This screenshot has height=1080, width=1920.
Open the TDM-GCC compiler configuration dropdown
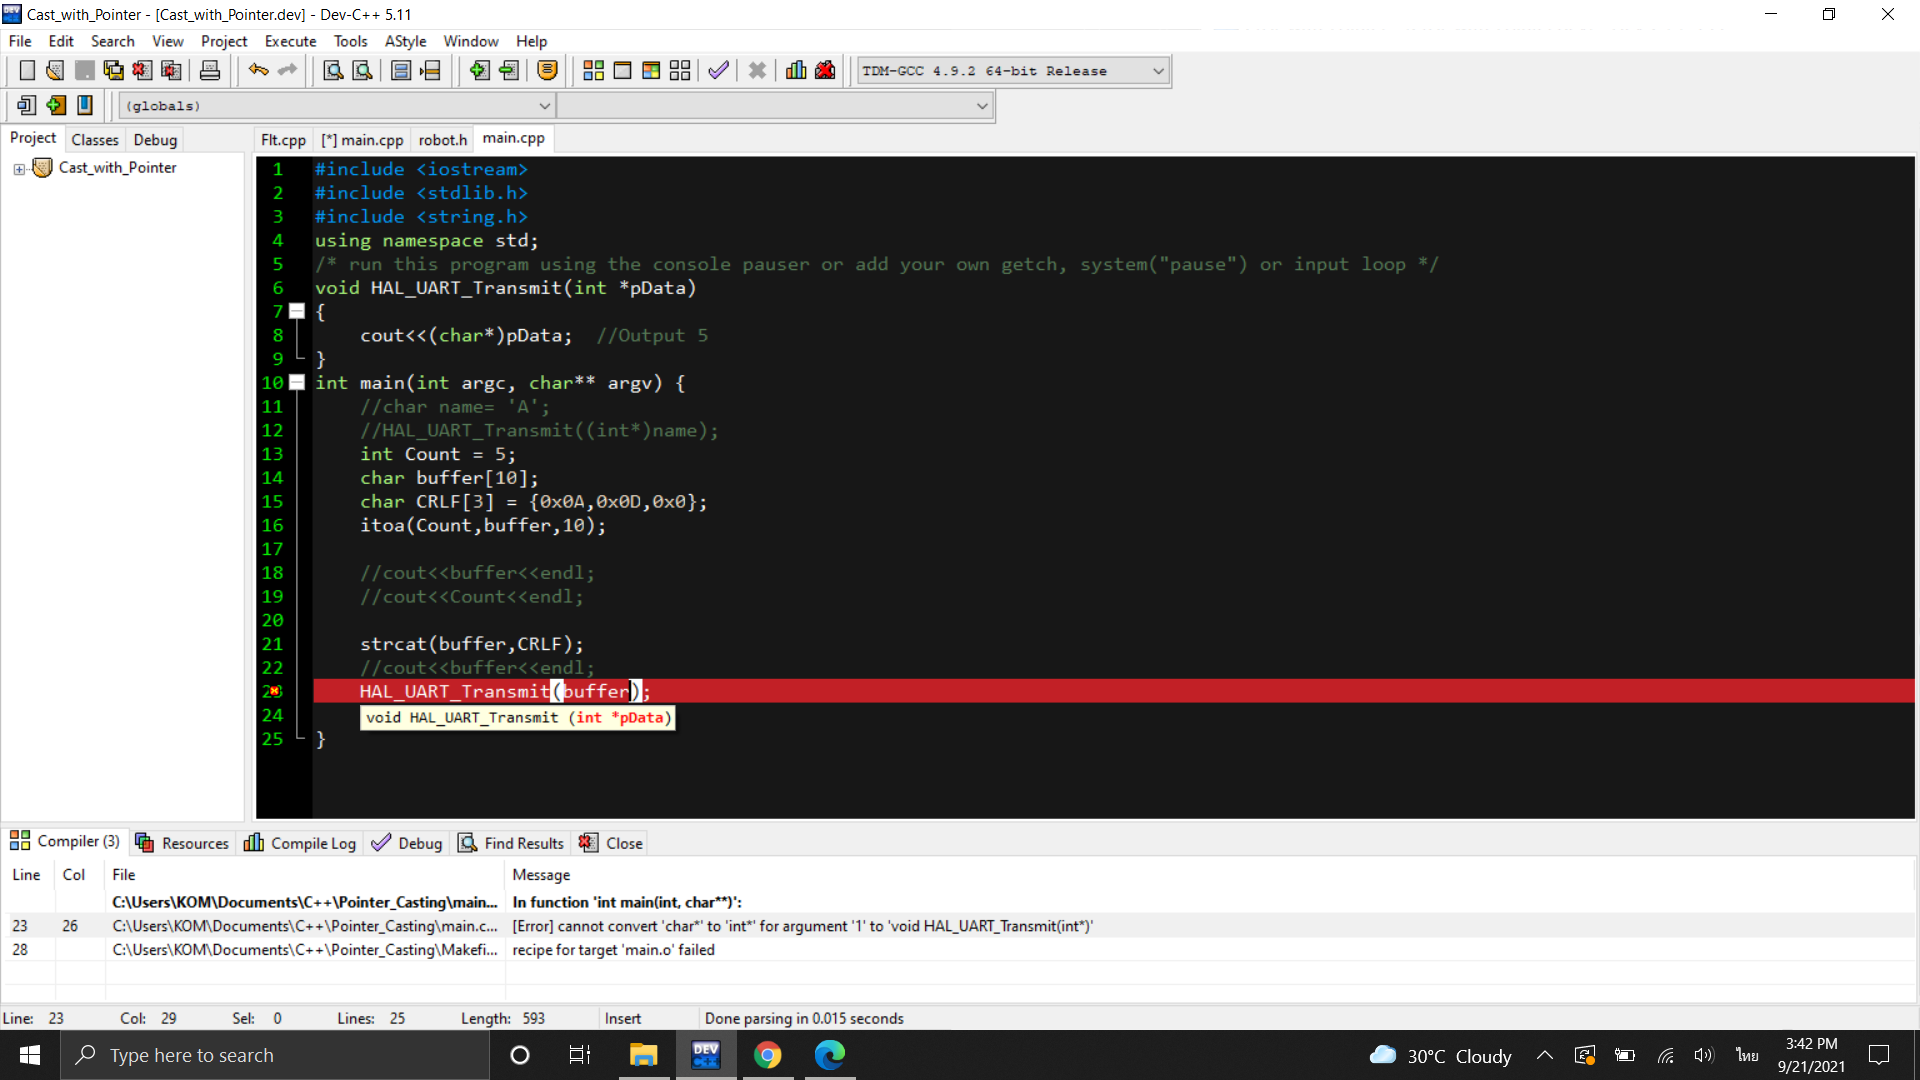click(x=1157, y=70)
